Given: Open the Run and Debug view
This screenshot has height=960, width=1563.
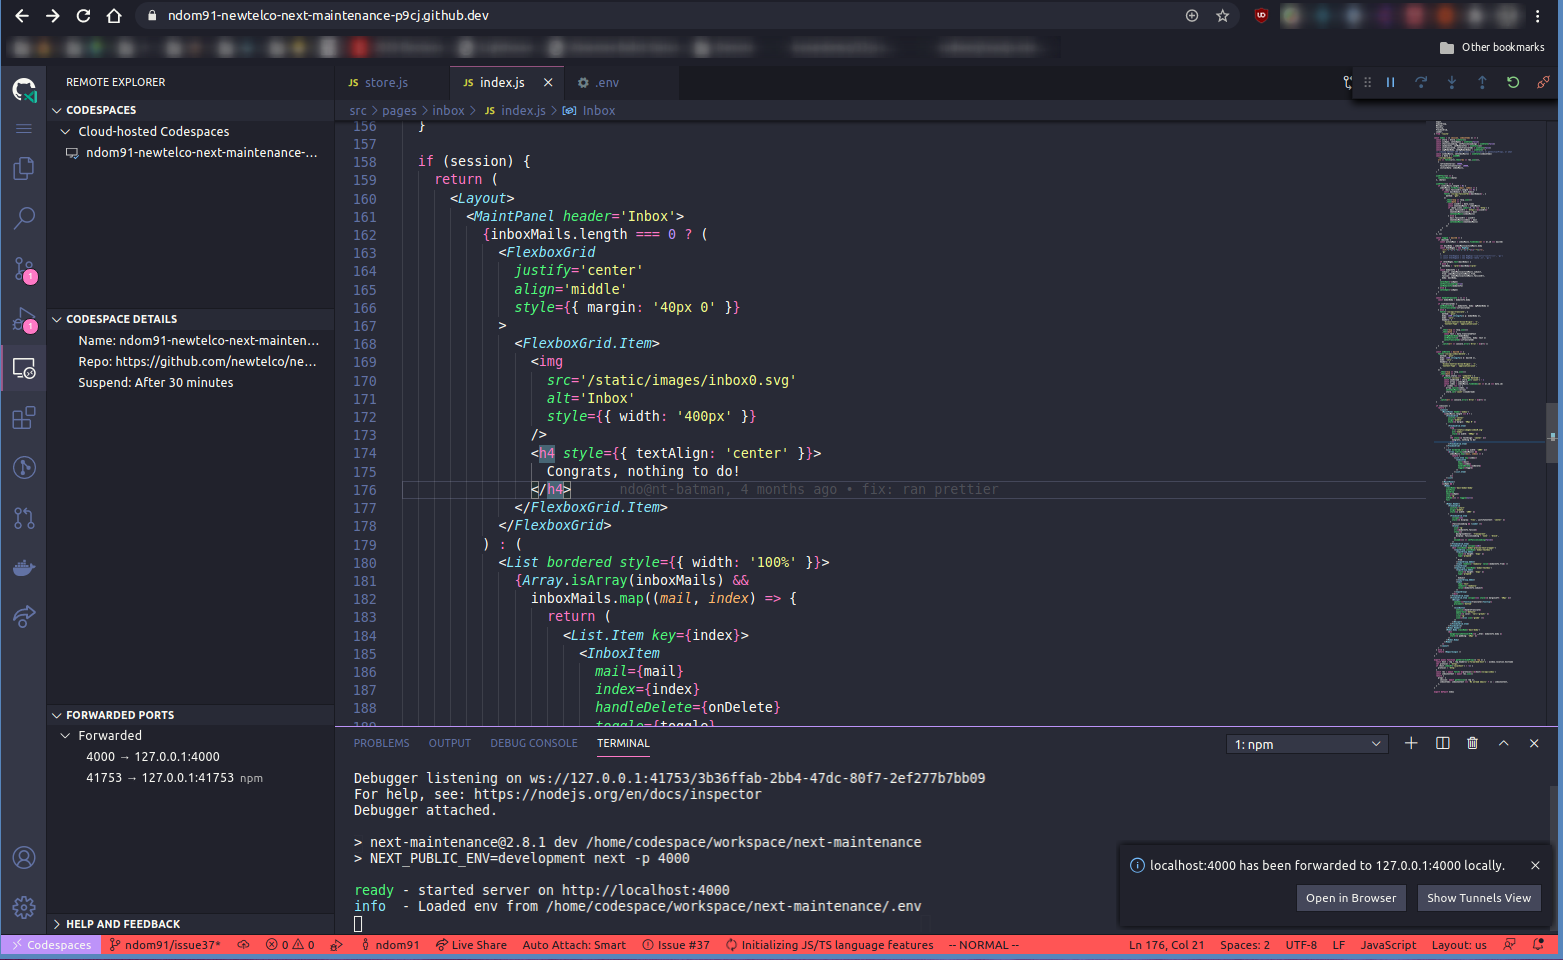Looking at the screenshot, I should point(24,318).
